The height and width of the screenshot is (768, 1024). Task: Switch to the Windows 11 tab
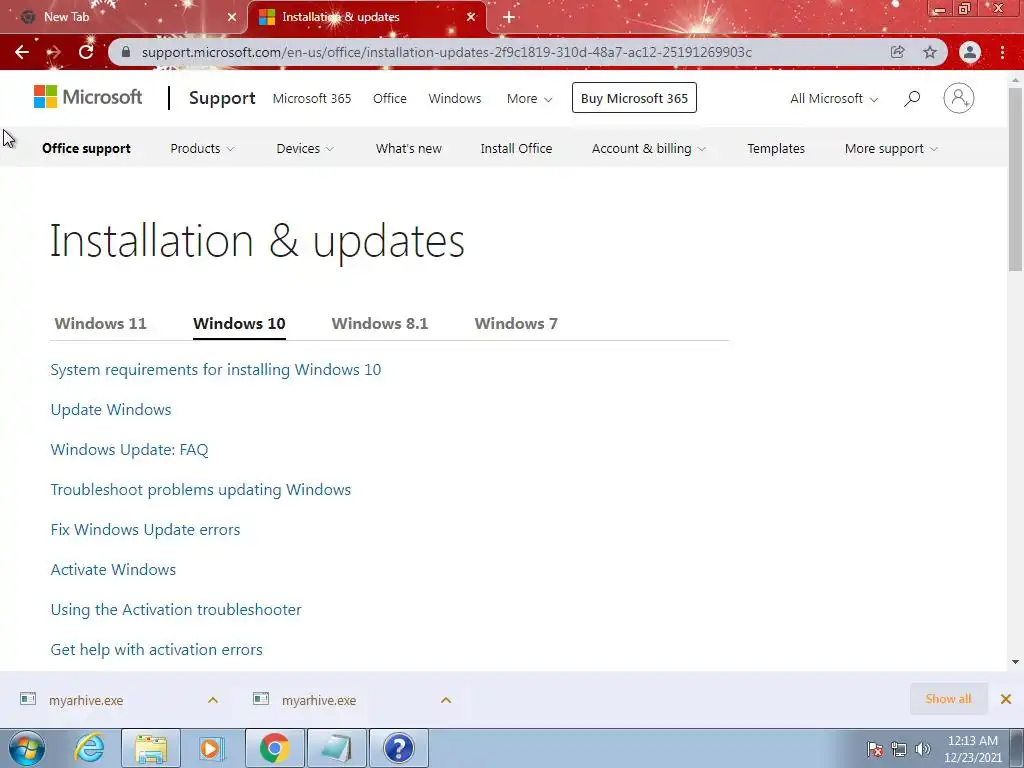pos(101,323)
